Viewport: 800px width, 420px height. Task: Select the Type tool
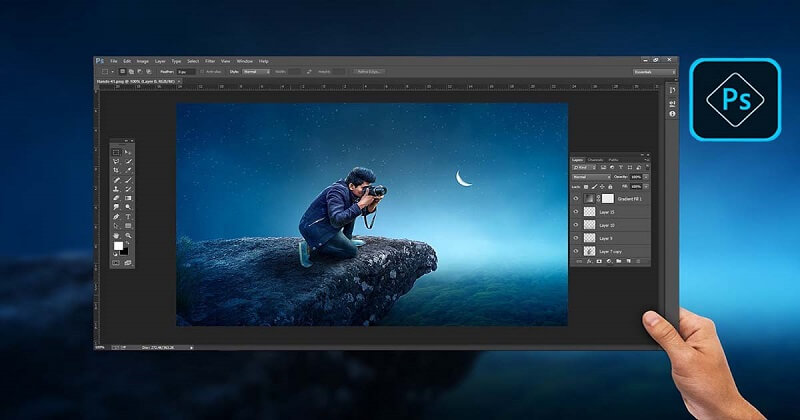click(128, 216)
